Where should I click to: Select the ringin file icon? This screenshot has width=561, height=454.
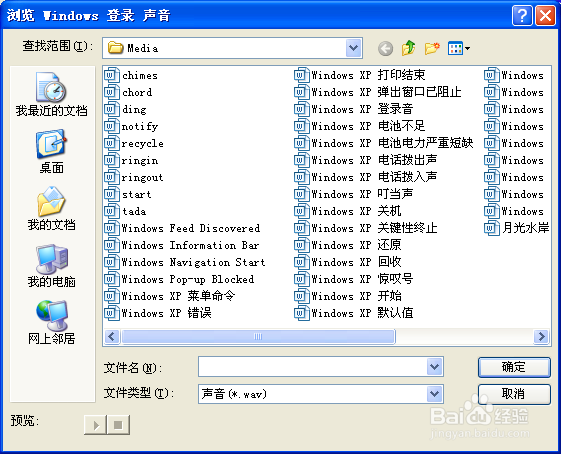(x=112, y=160)
